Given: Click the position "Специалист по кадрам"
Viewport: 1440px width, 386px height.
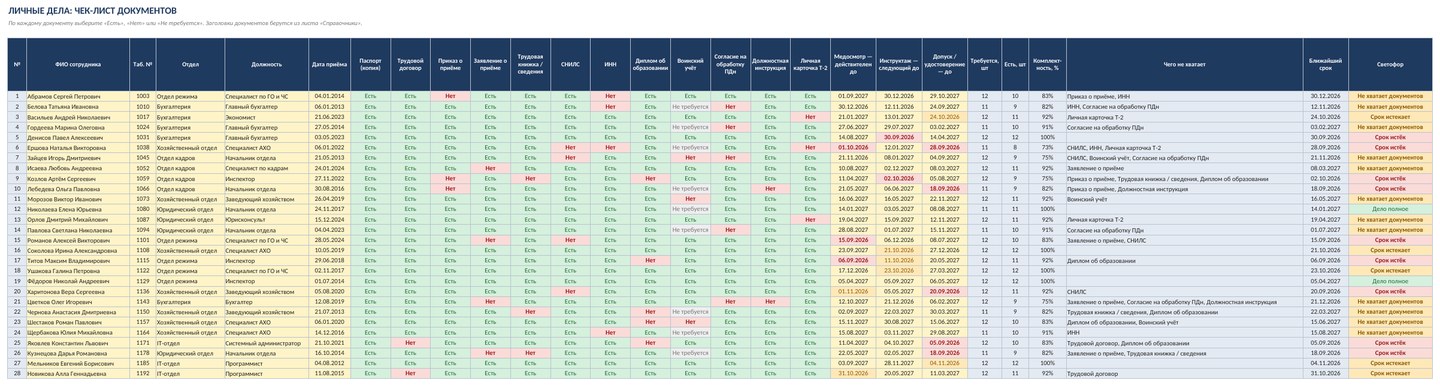Looking at the screenshot, I should tap(266, 168).
